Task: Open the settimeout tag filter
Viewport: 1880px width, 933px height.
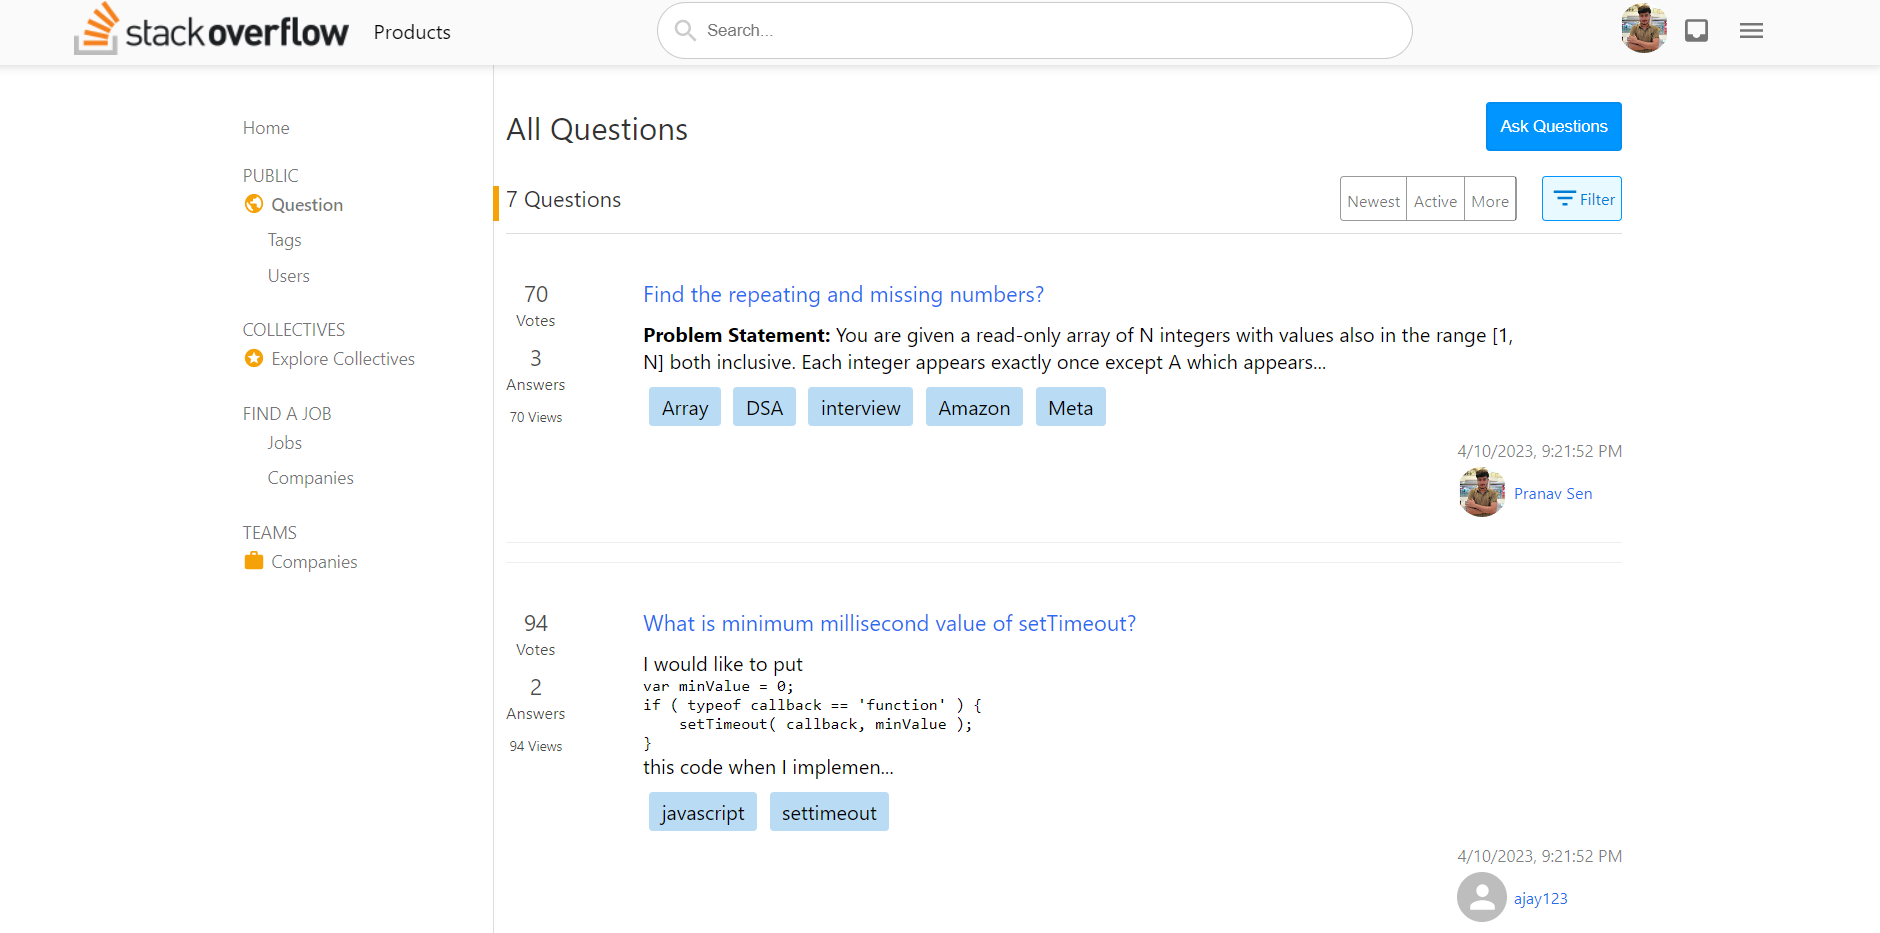Action: 829,811
